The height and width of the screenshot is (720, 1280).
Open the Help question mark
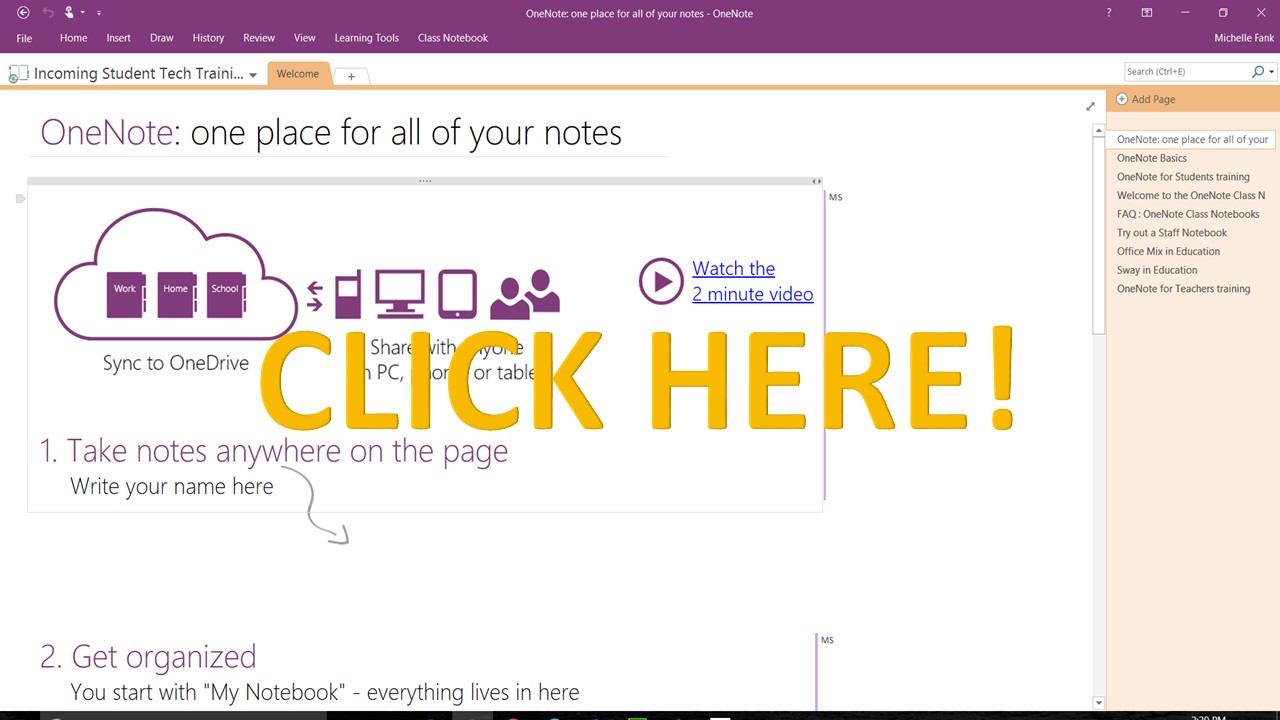click(1108, 13)
